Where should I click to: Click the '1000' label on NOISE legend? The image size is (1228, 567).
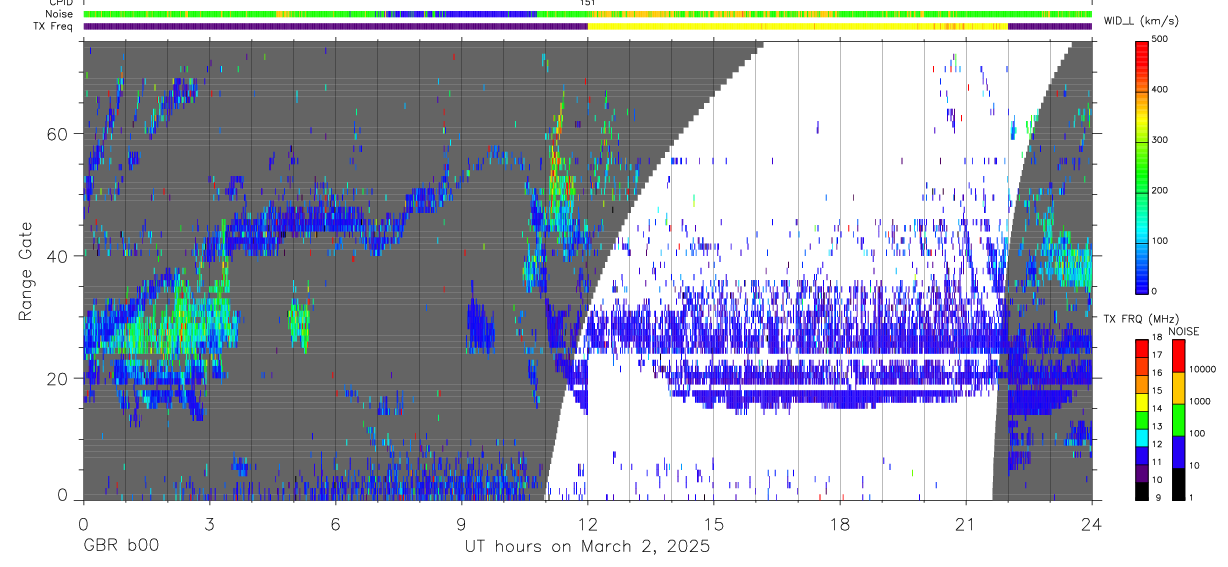[1198, 401]
